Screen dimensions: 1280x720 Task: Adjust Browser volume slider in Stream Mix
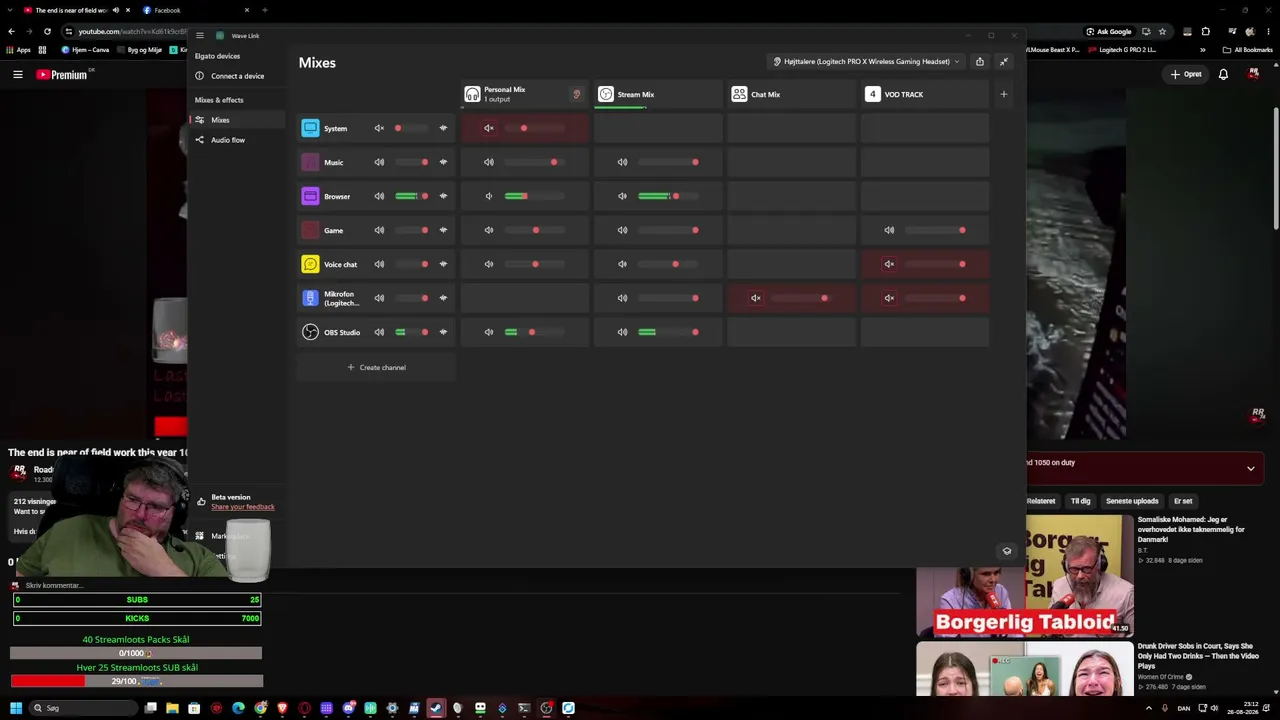click(x=668, y=196)
